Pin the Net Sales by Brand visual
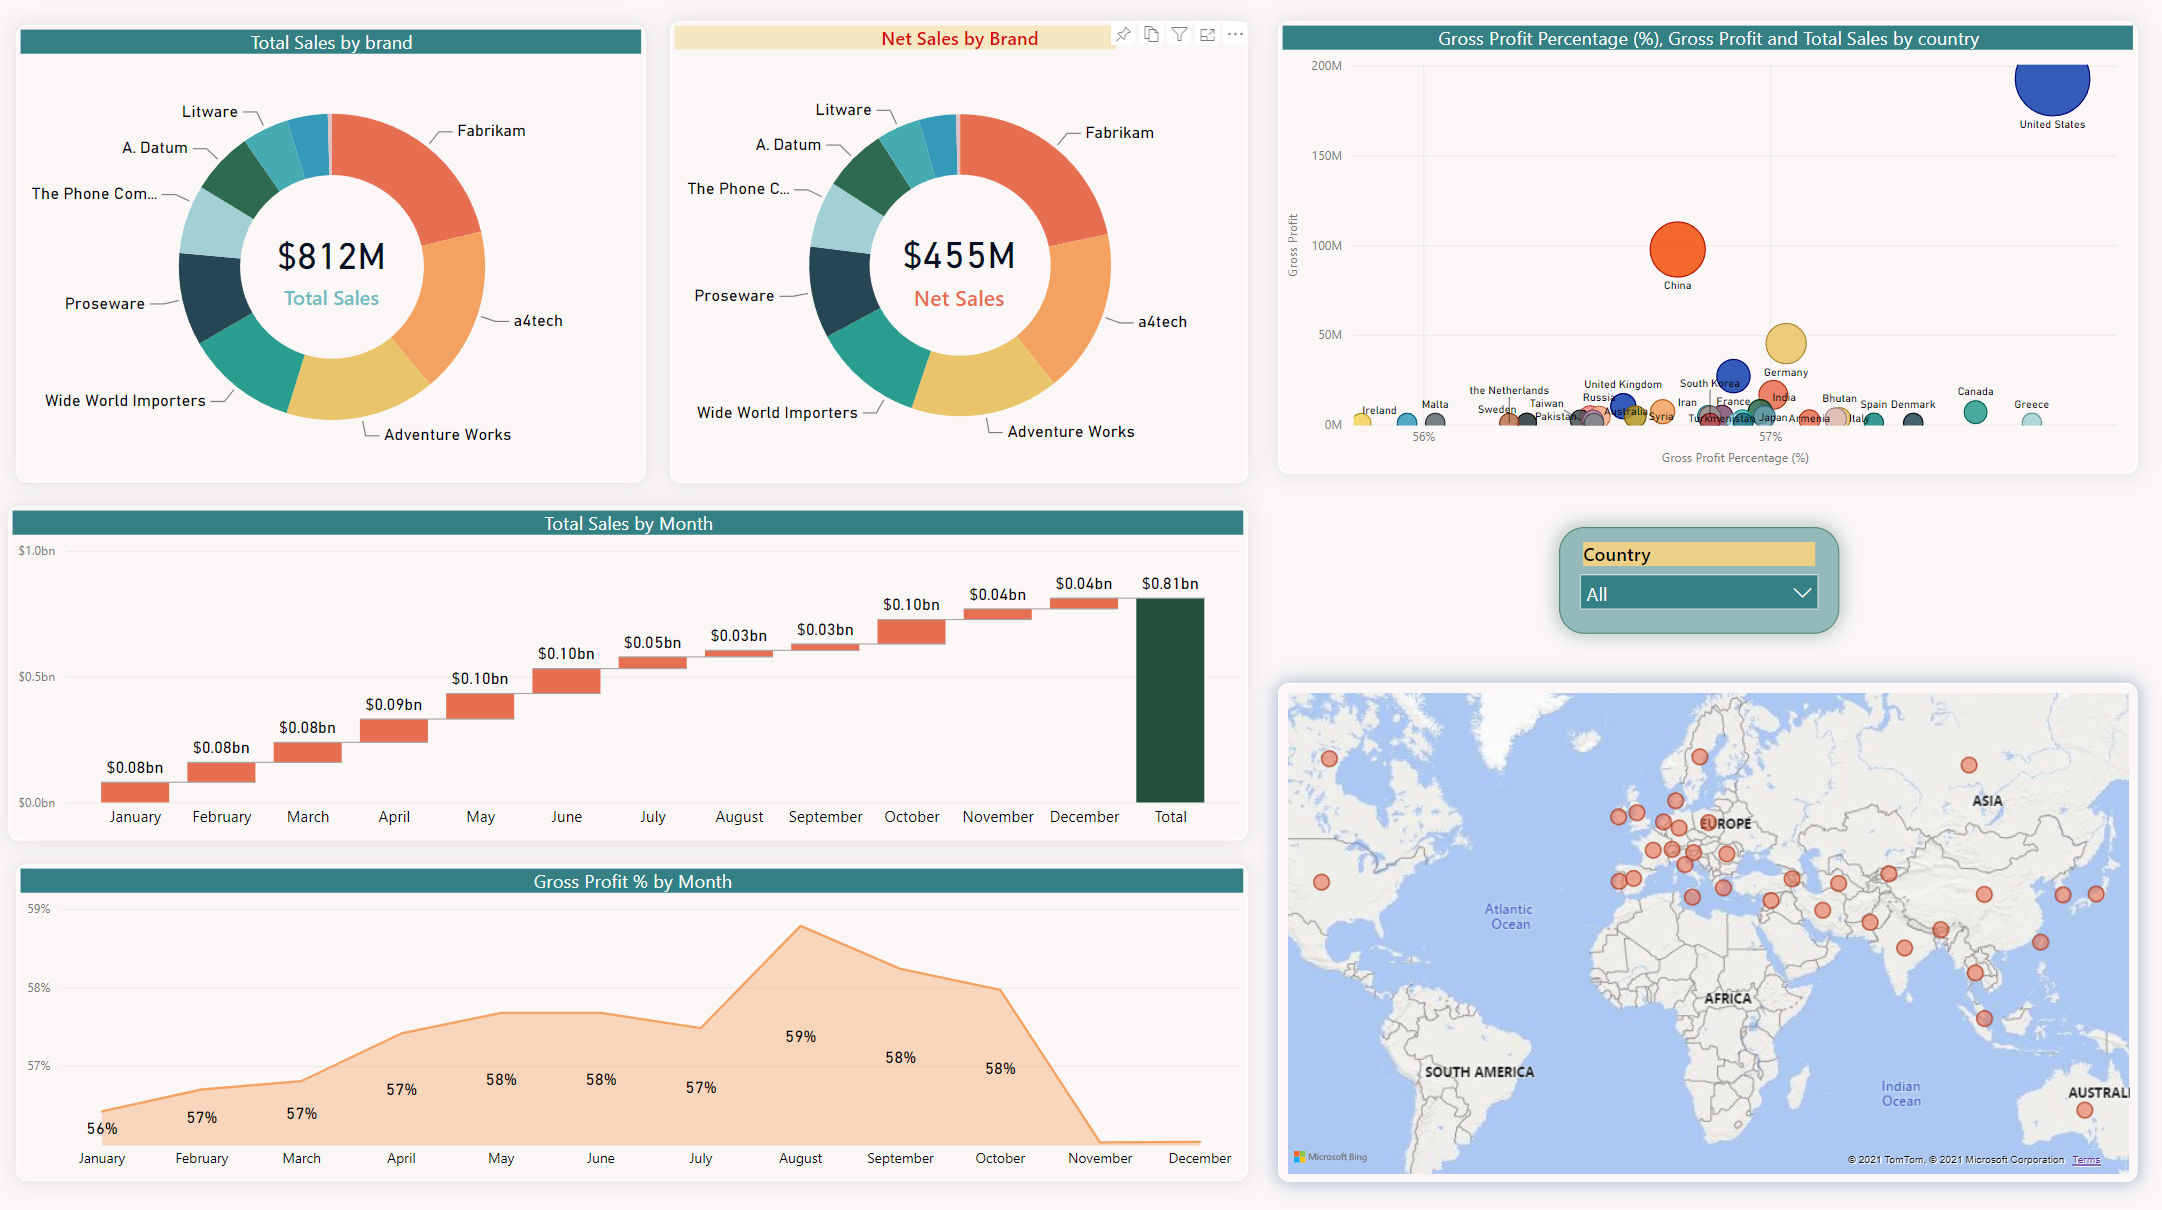2162x1210 pixels. [1123, 33]
